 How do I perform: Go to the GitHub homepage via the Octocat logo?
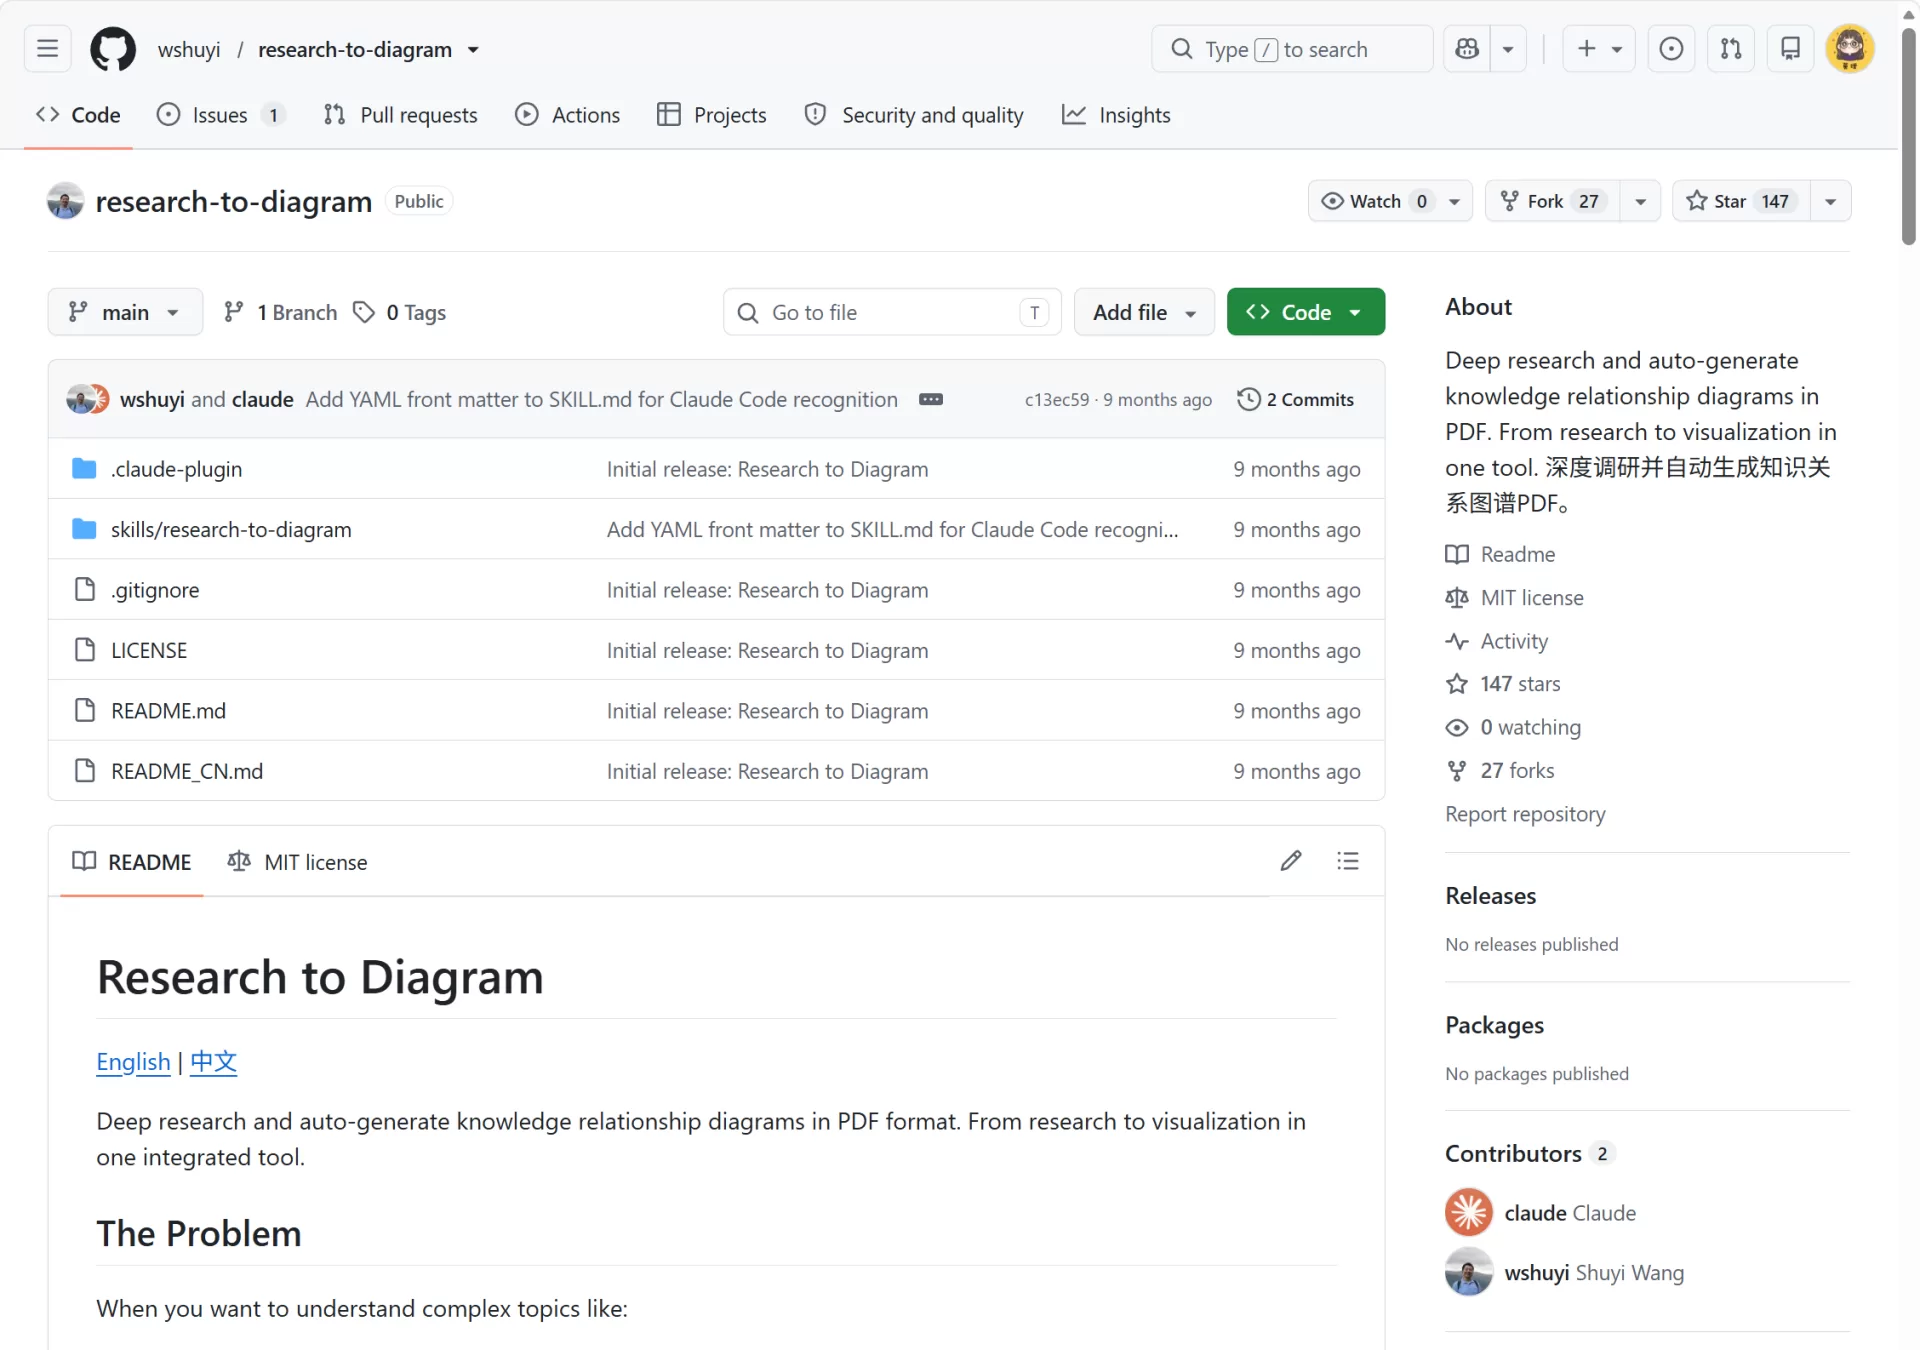point(113,49)
